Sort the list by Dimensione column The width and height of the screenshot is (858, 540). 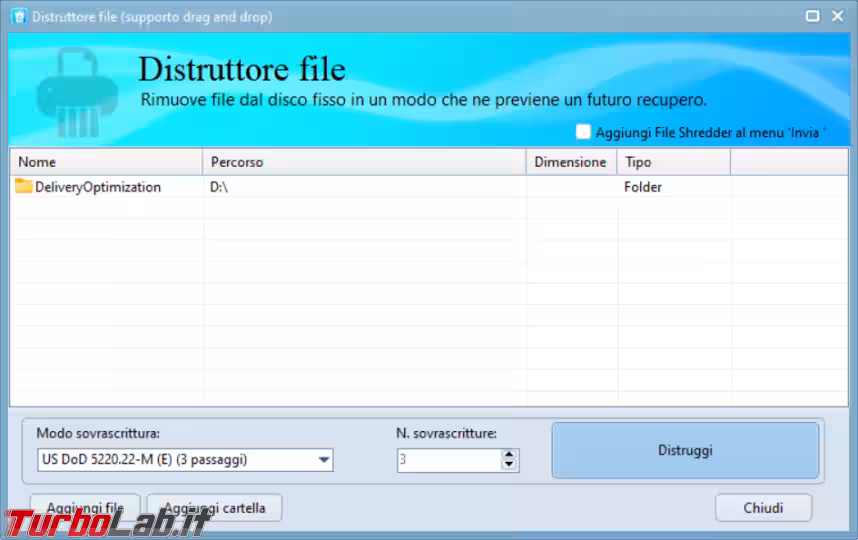(x=570, y=162)
